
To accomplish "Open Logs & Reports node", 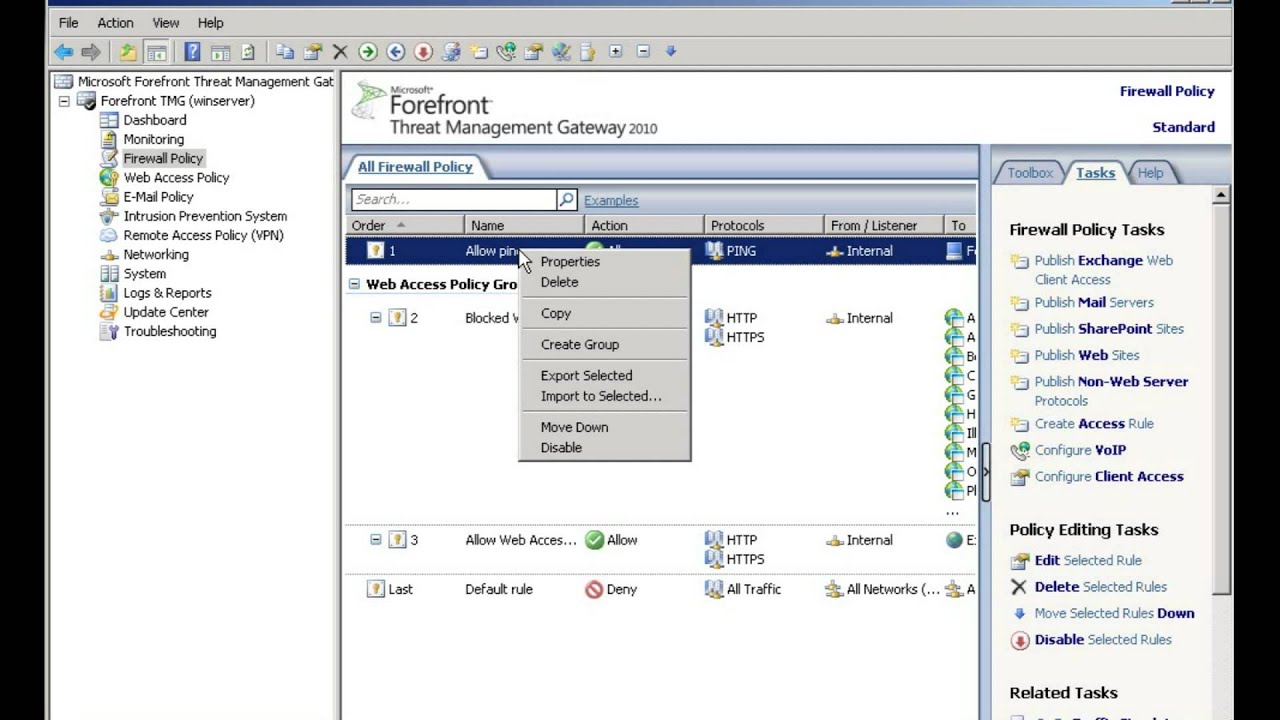I will click(x=167, y=293).
